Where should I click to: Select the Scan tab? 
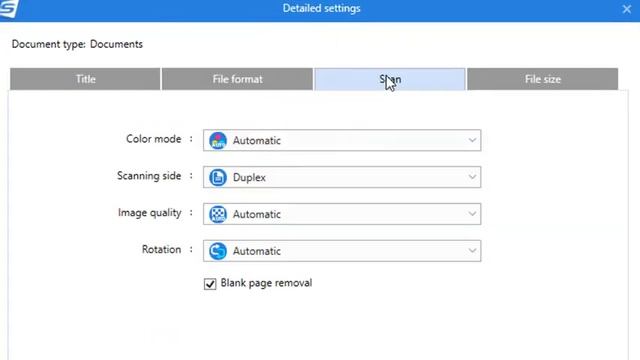[x=390, y=79]
